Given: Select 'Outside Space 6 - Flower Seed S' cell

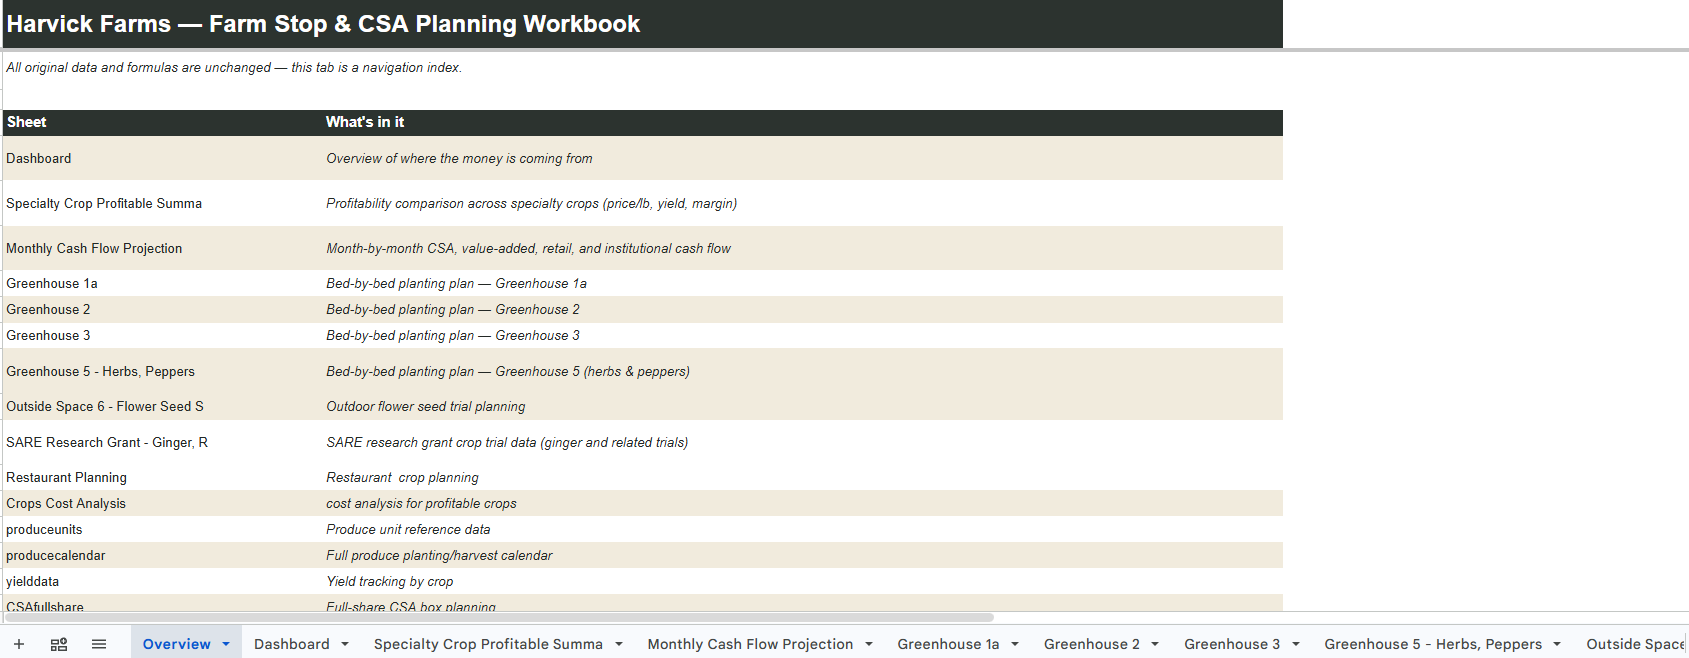Looking at the screenshot, I should coord(162,406).
